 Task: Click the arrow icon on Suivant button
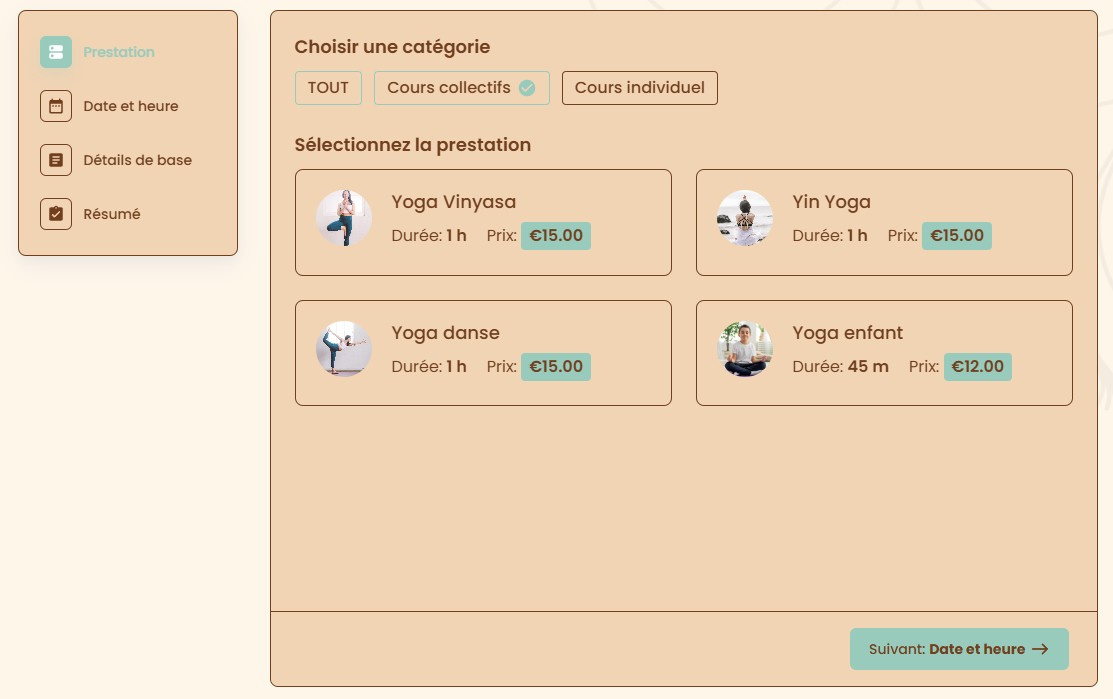tap(1040, 649)
